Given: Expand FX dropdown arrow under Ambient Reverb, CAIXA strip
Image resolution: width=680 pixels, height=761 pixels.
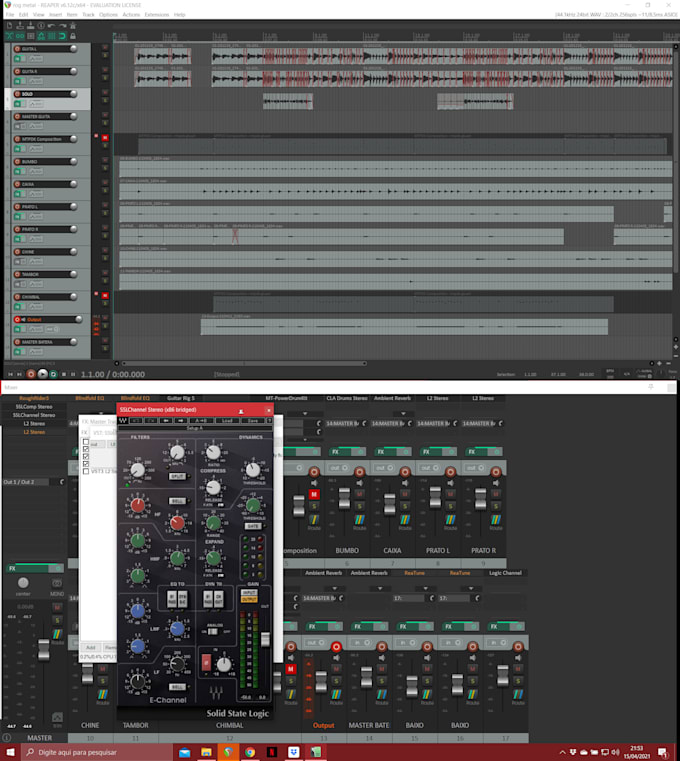Looking at the screenshot, I should [x=403, y=414].
